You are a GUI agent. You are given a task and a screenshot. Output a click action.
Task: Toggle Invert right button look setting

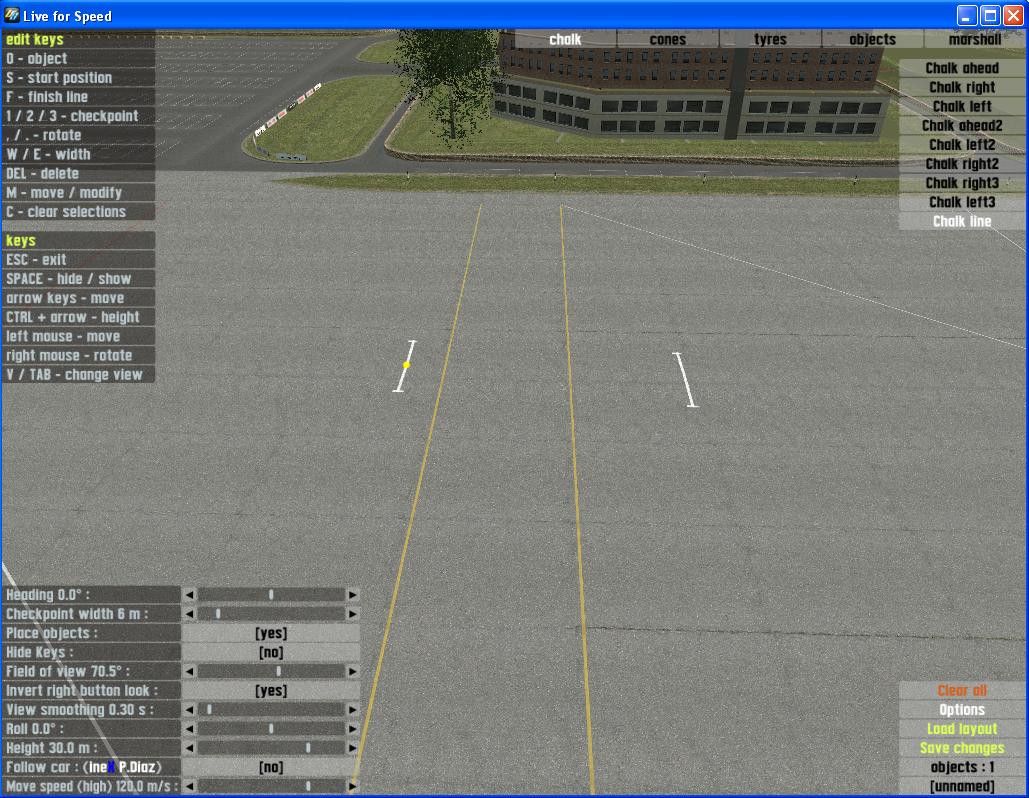270,690
